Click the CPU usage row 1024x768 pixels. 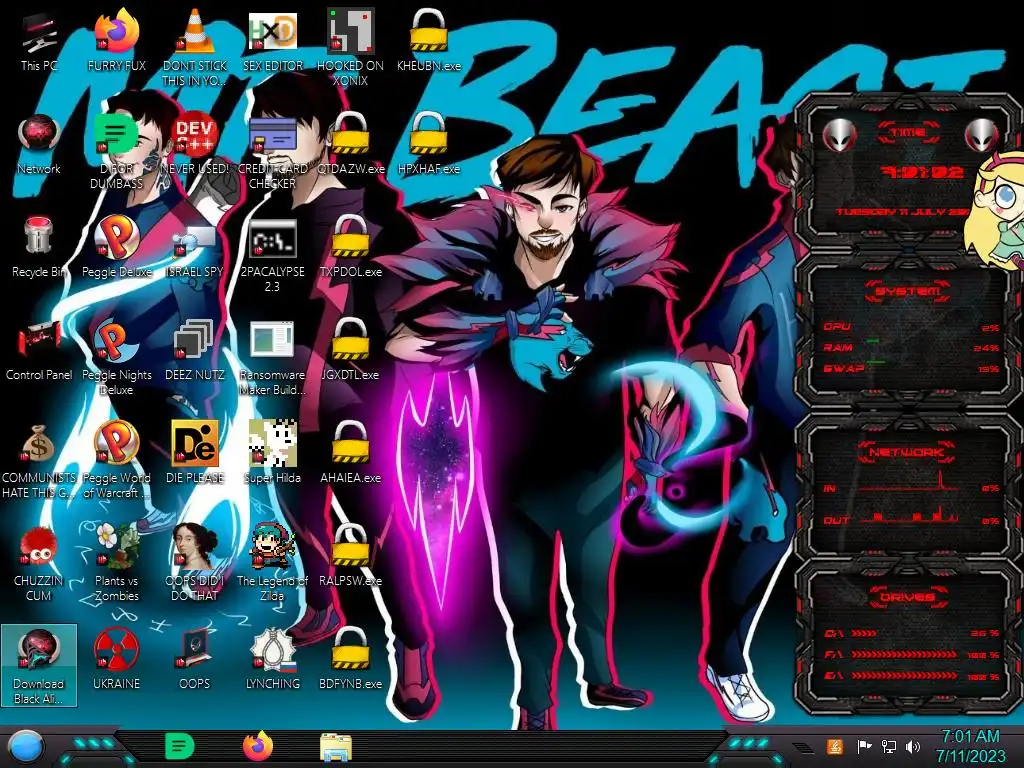click(911, 327)
